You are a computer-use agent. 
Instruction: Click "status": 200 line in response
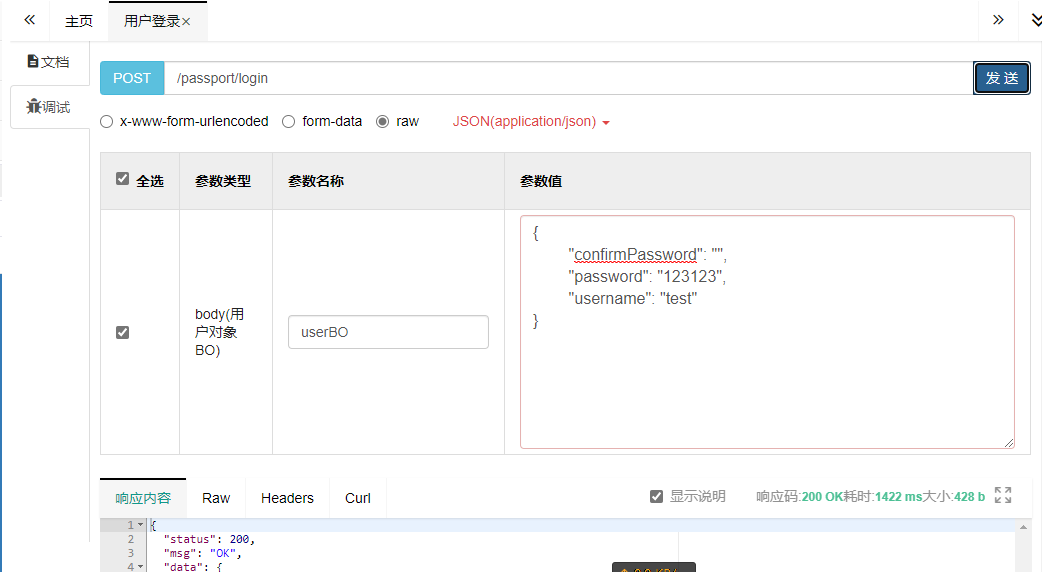click(x=209, y=539)
